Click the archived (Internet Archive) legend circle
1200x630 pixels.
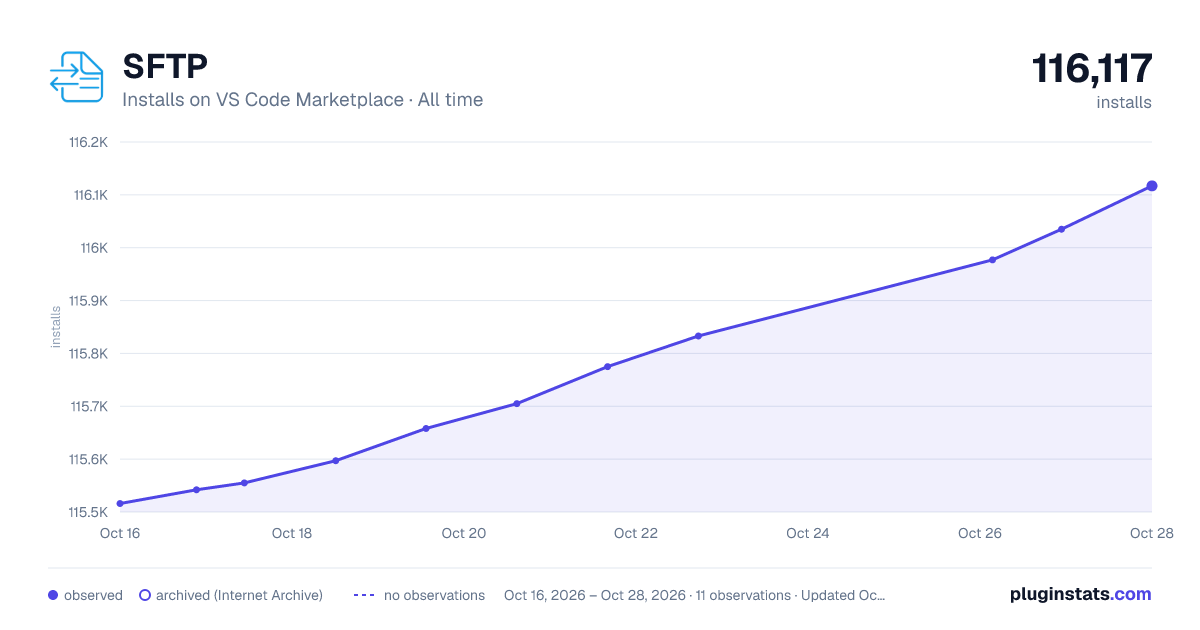pyautogui.click(x=145, y=595)
